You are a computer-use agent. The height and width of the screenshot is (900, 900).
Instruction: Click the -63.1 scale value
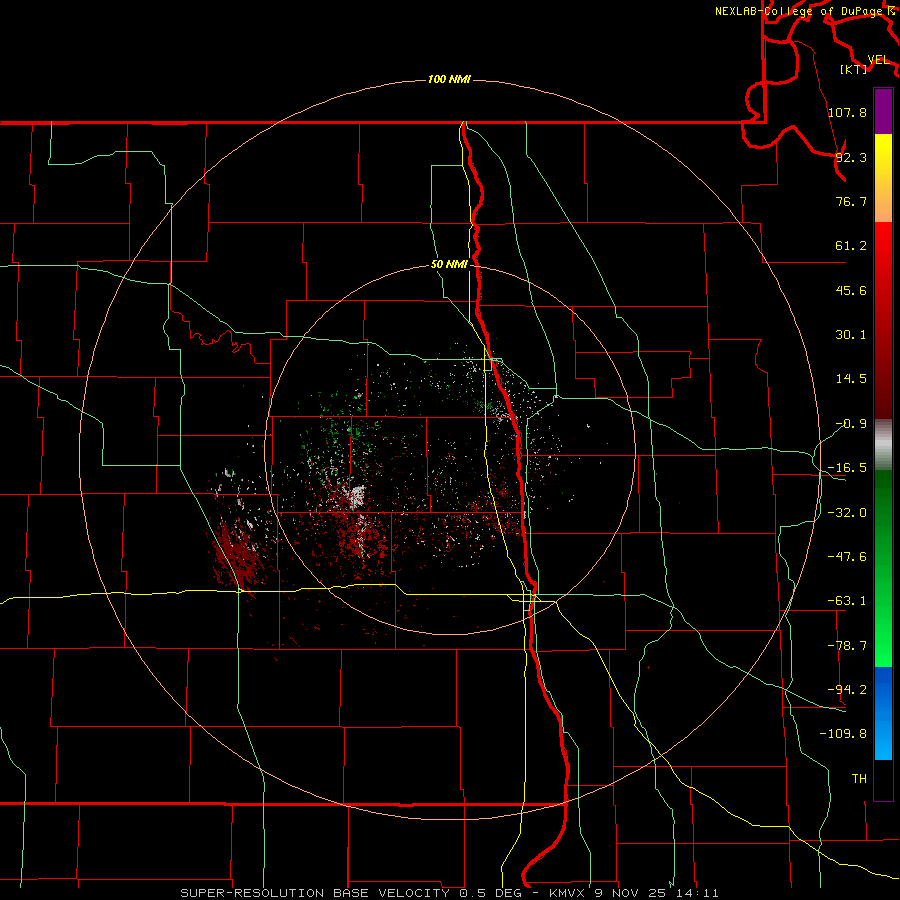click(847, 601)
